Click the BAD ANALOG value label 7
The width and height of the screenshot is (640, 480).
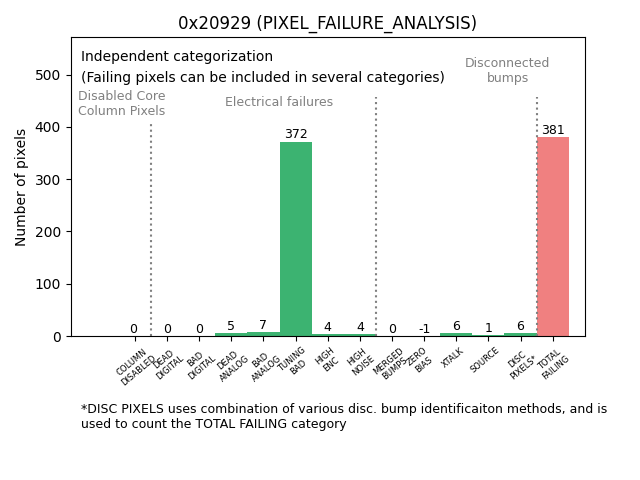(263, 325)
